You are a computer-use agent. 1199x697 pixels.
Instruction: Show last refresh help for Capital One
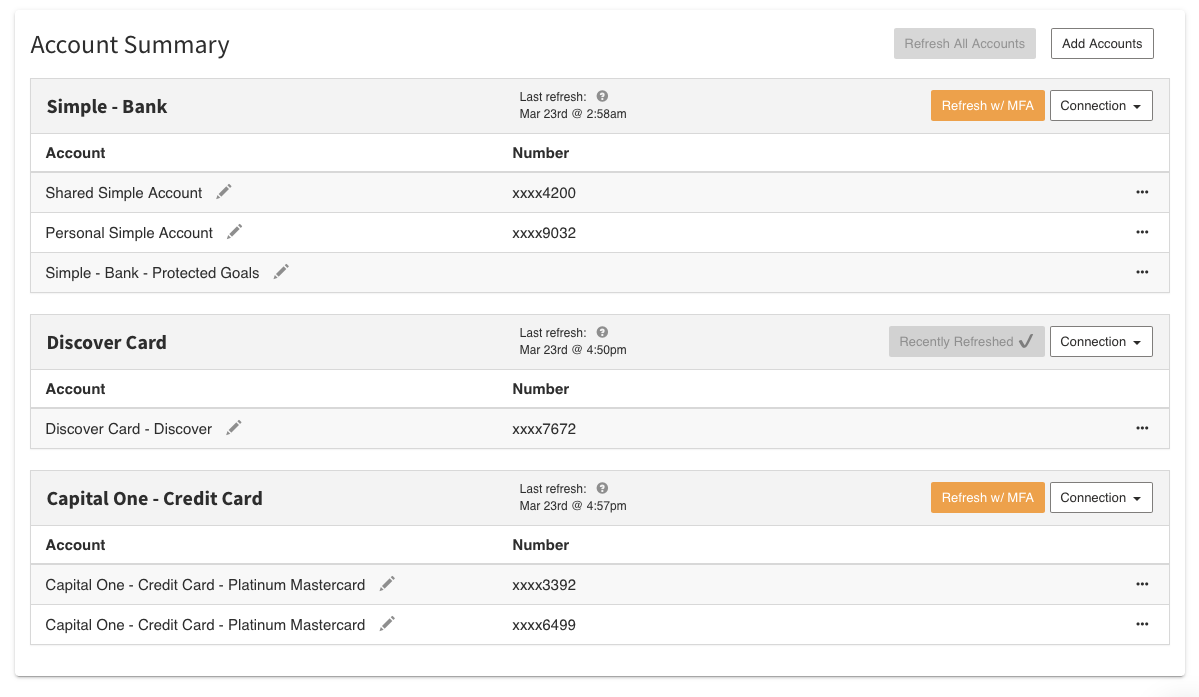[603, 488]
